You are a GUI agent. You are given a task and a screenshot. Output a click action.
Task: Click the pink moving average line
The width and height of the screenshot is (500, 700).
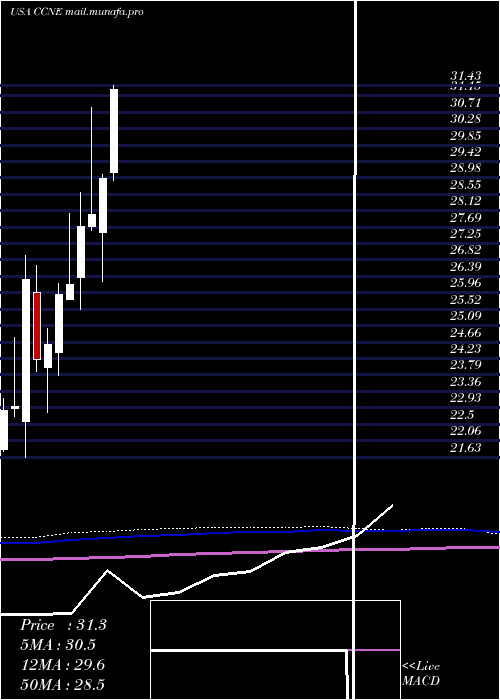[x=250, y=553]
